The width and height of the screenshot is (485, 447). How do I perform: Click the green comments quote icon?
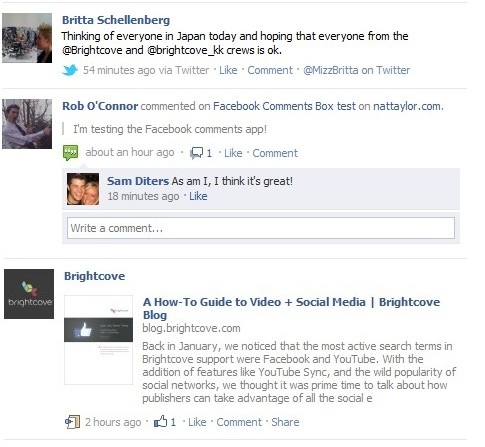tap(71, 153)
